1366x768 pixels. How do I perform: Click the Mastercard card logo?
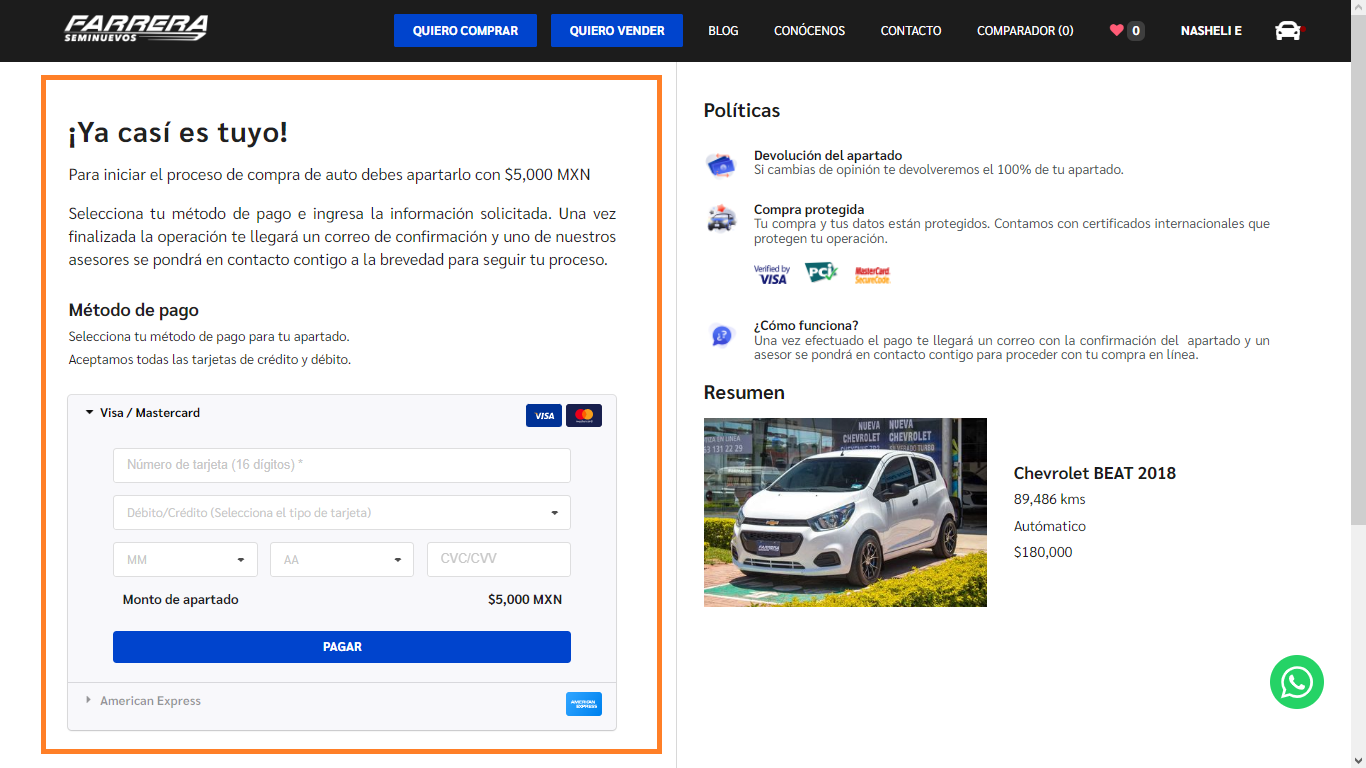tap(584, 416)
